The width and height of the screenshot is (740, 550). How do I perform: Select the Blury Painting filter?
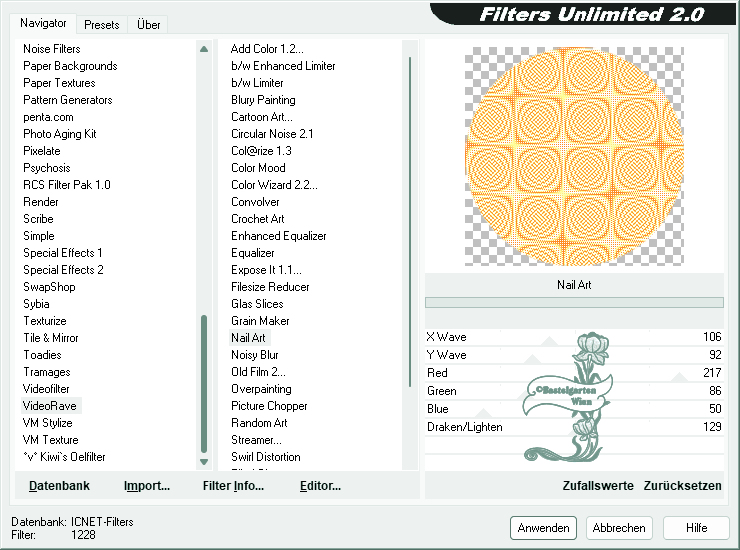pyautogui.click(x=263, y=100)
